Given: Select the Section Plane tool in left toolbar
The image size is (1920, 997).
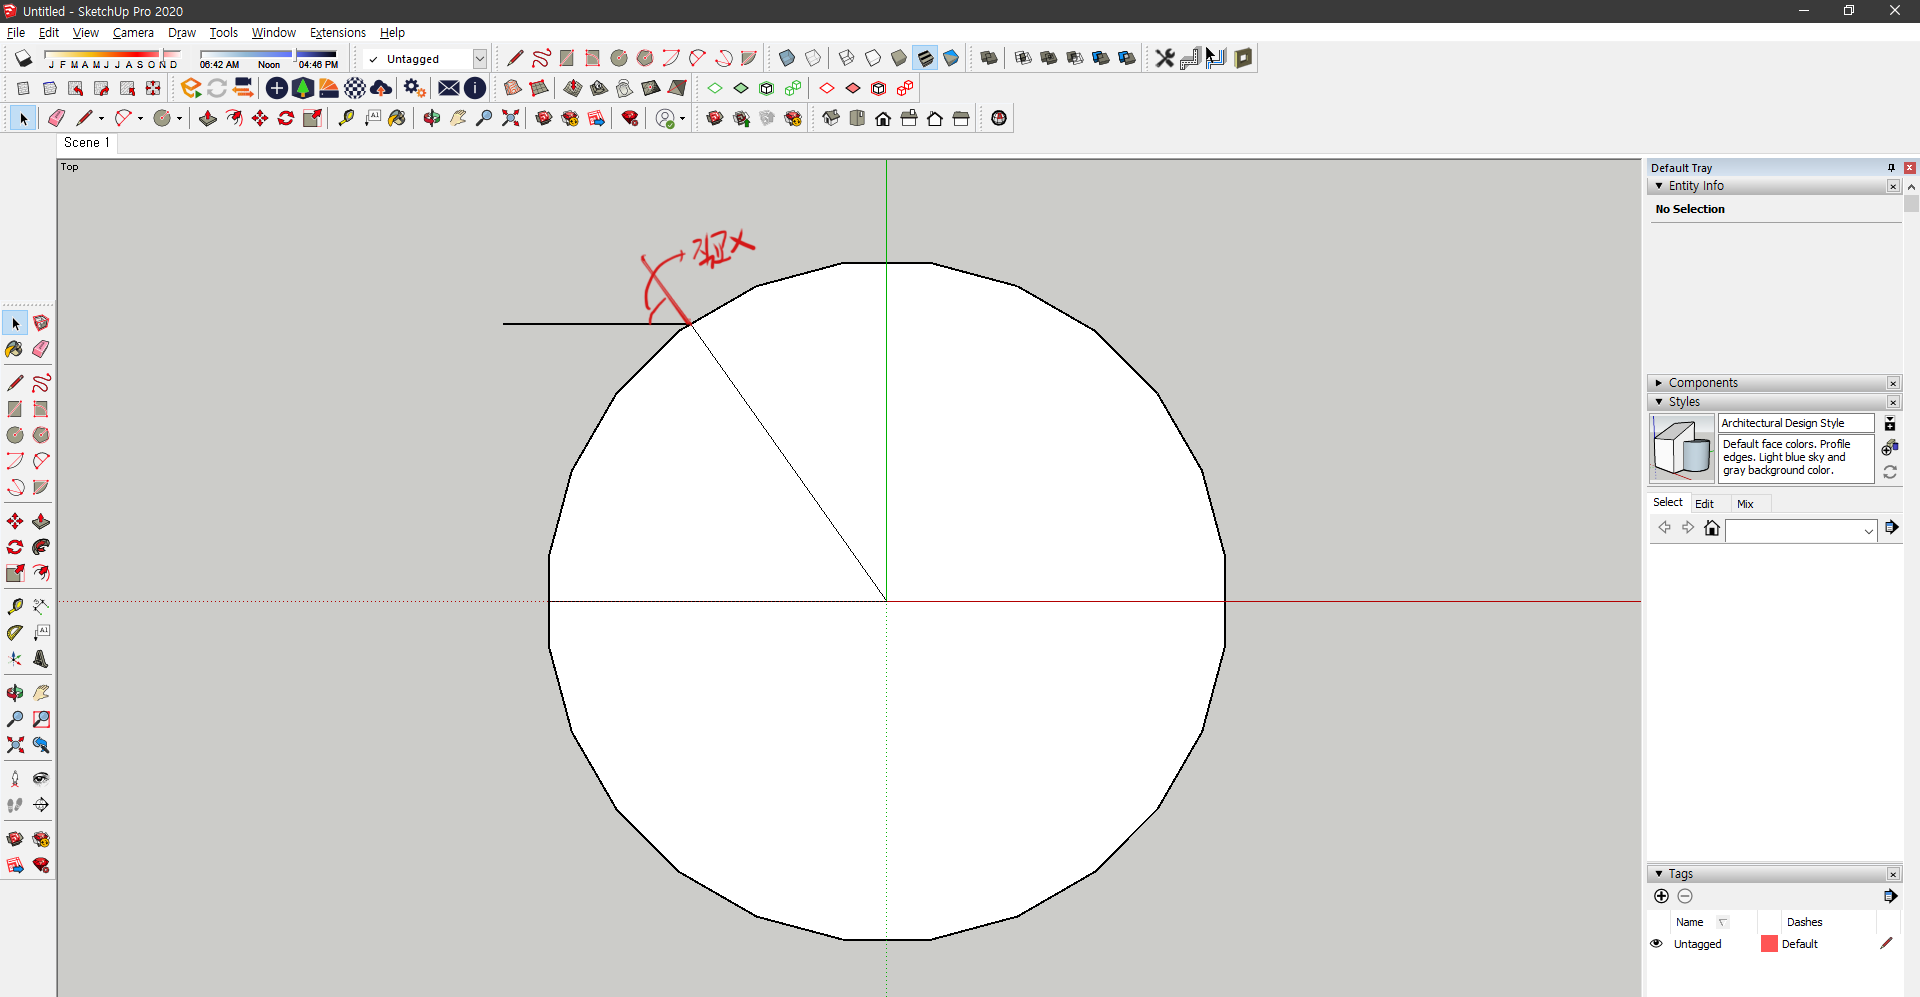Looking at the screenshot, I should 41,805.
